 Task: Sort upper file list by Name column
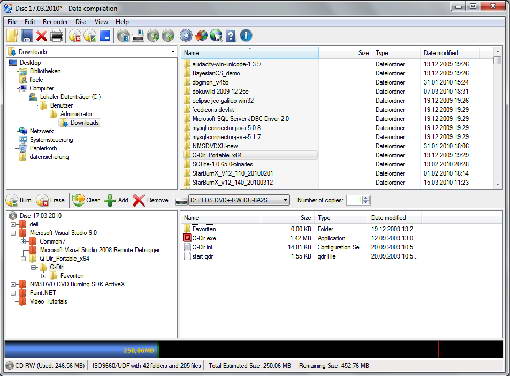[x=250, y=53]
